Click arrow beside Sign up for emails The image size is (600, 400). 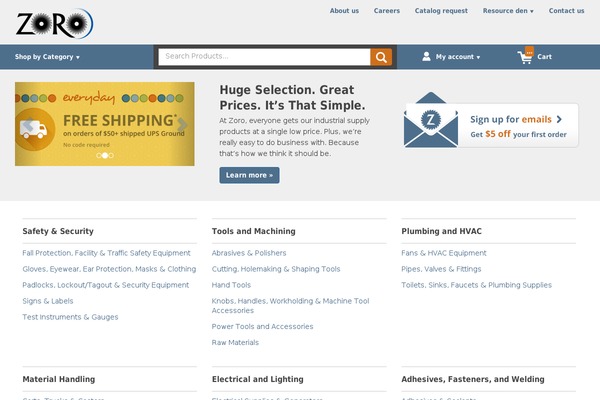point(559,119)
